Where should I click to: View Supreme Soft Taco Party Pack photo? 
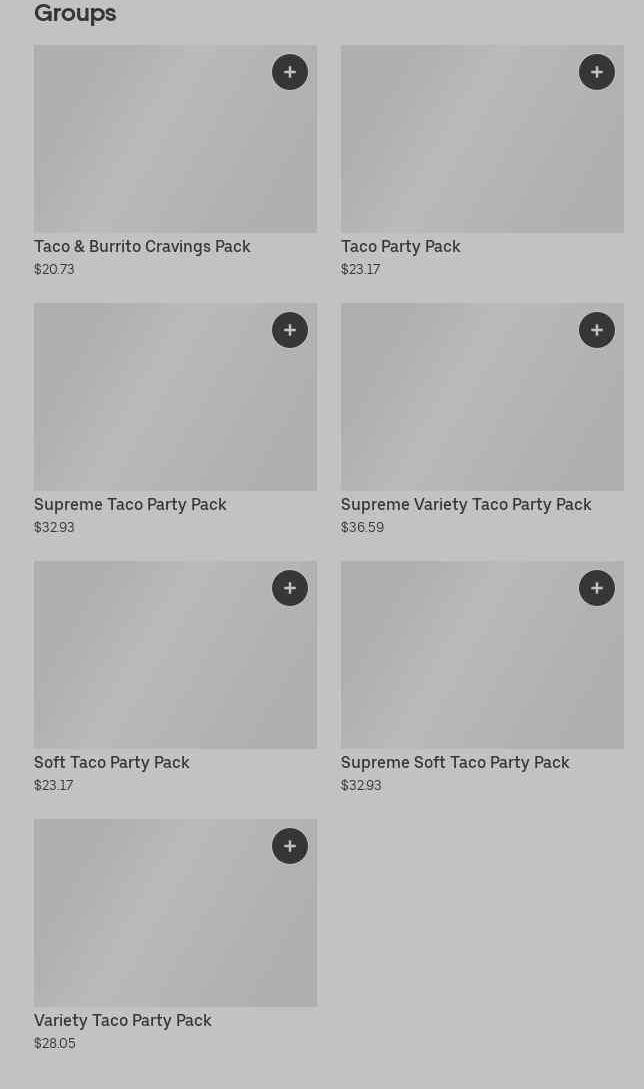coord(460,665)
